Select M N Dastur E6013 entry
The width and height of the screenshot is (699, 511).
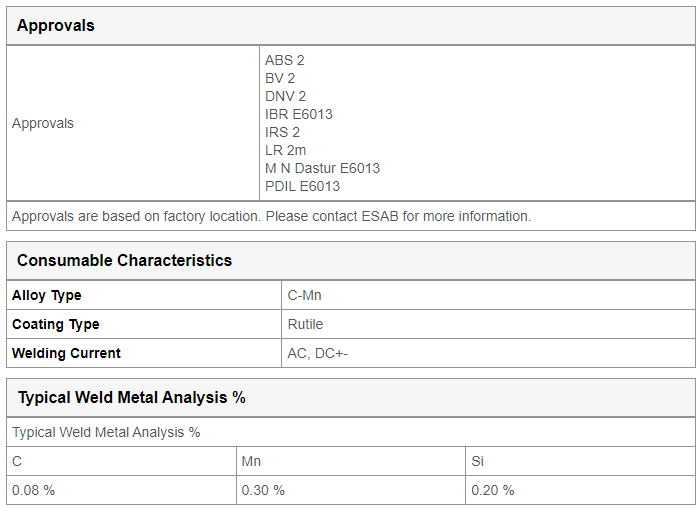tap(322, 168)
